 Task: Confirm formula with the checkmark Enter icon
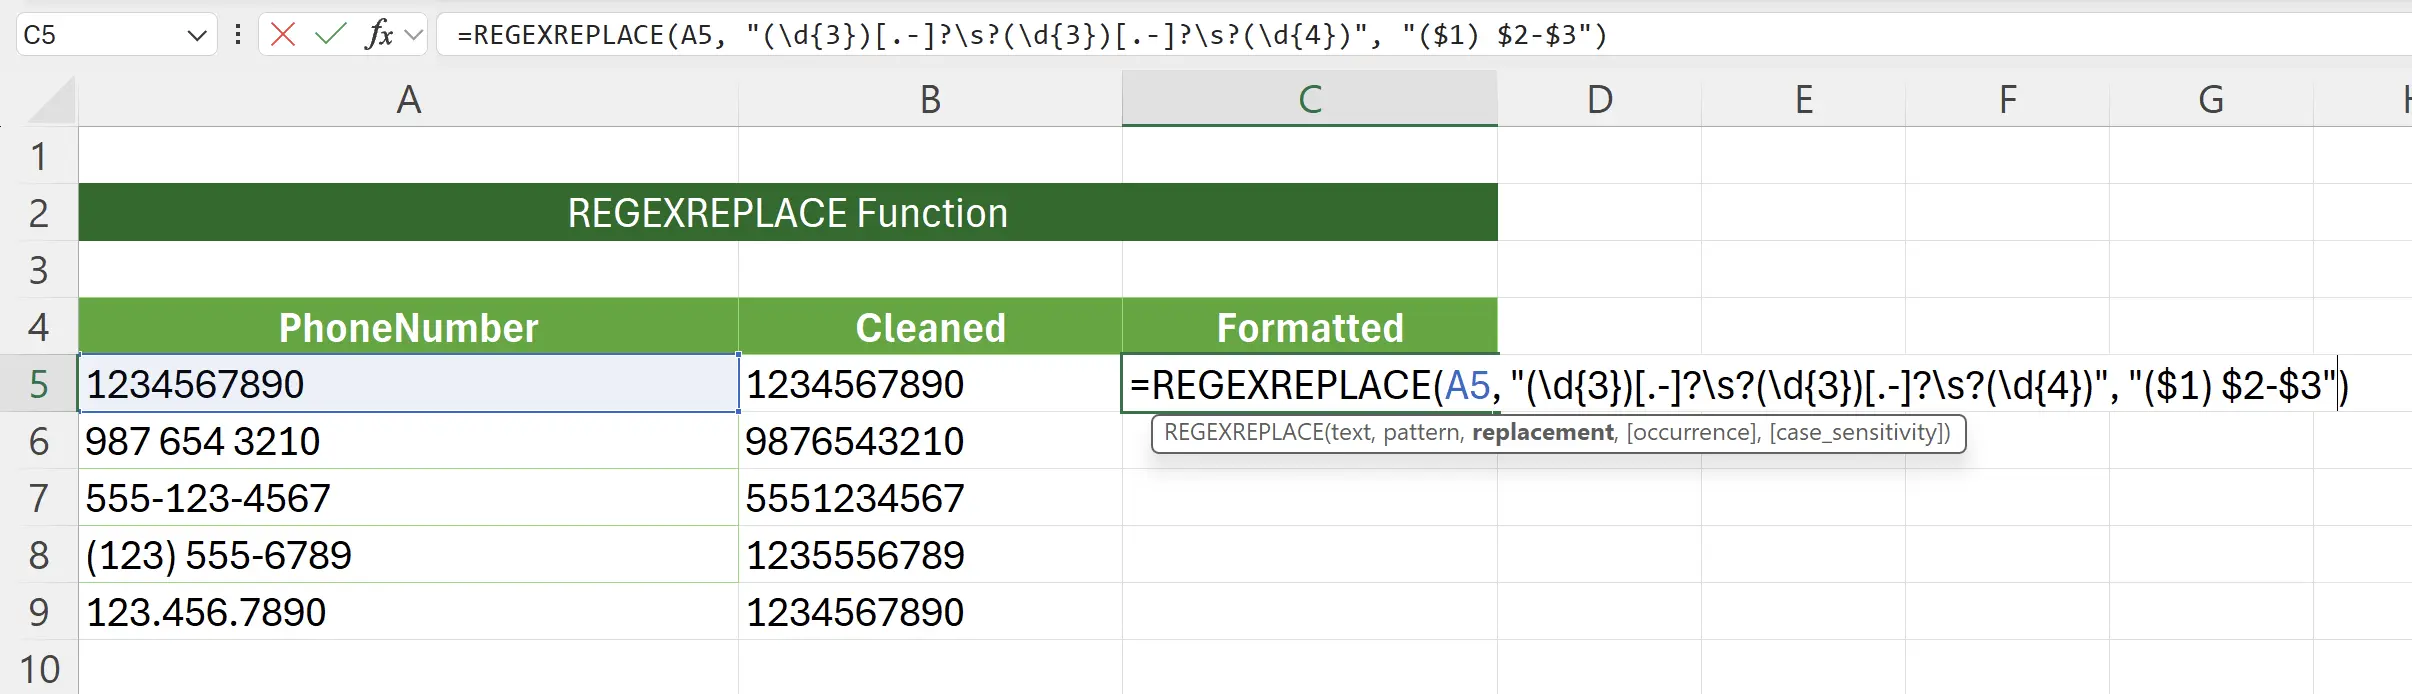(329, 35)
